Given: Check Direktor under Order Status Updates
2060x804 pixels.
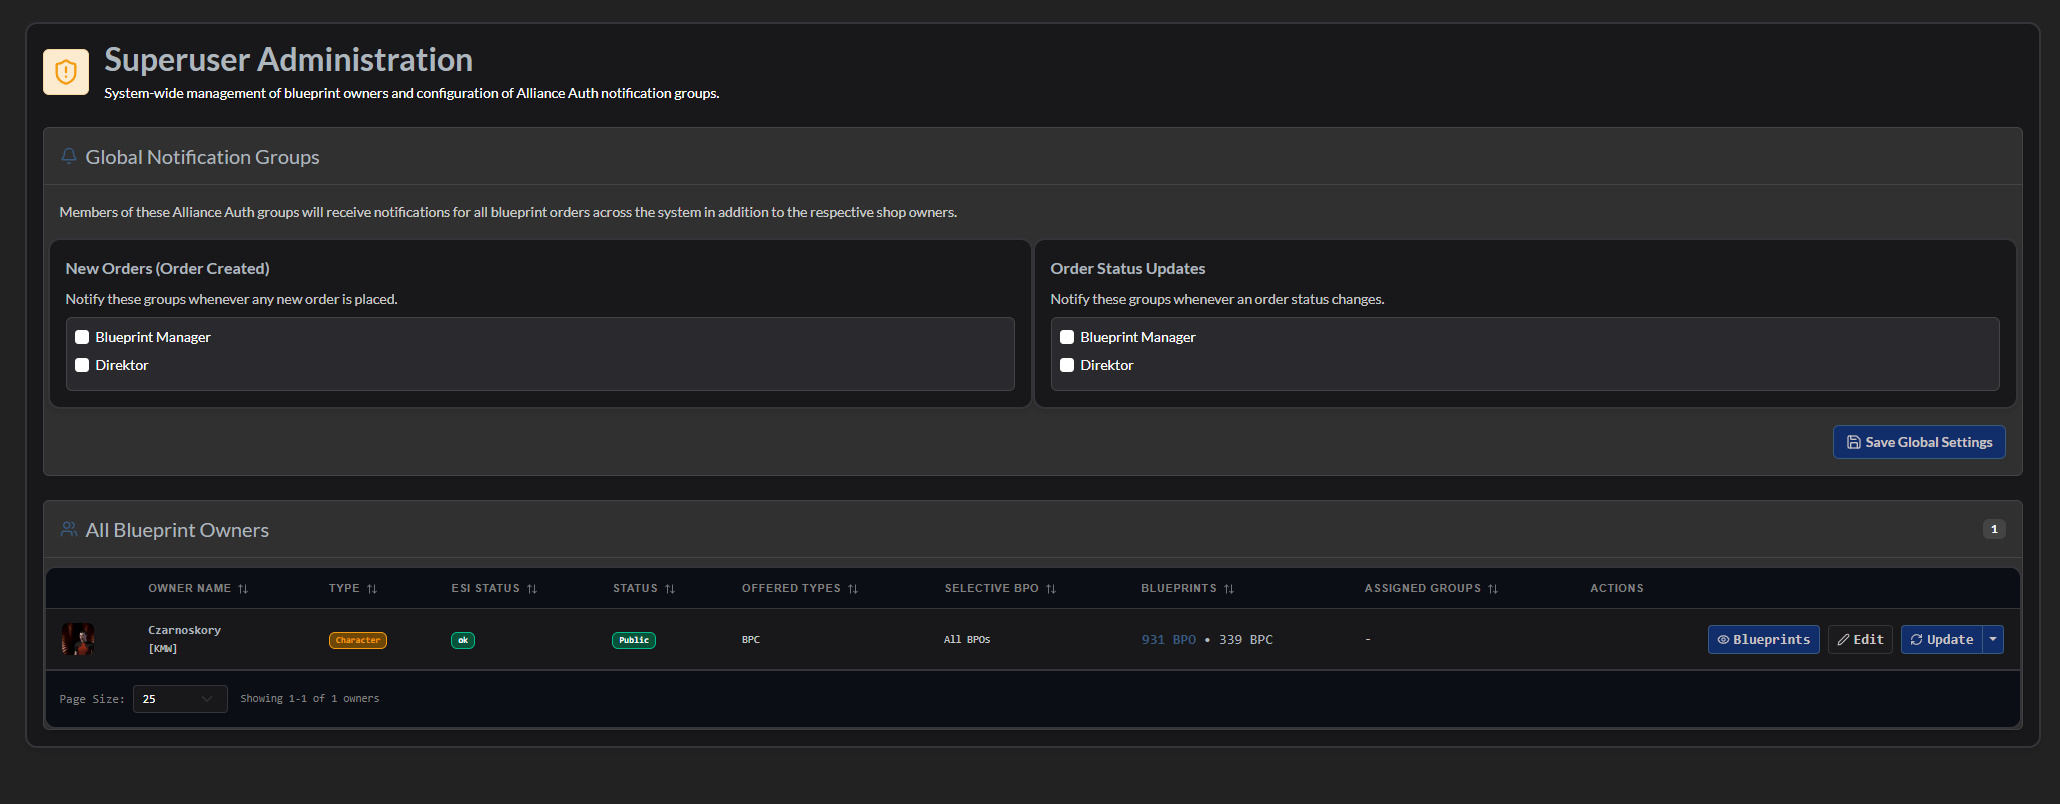Looking at the screenshot, I should (1067, 365).
